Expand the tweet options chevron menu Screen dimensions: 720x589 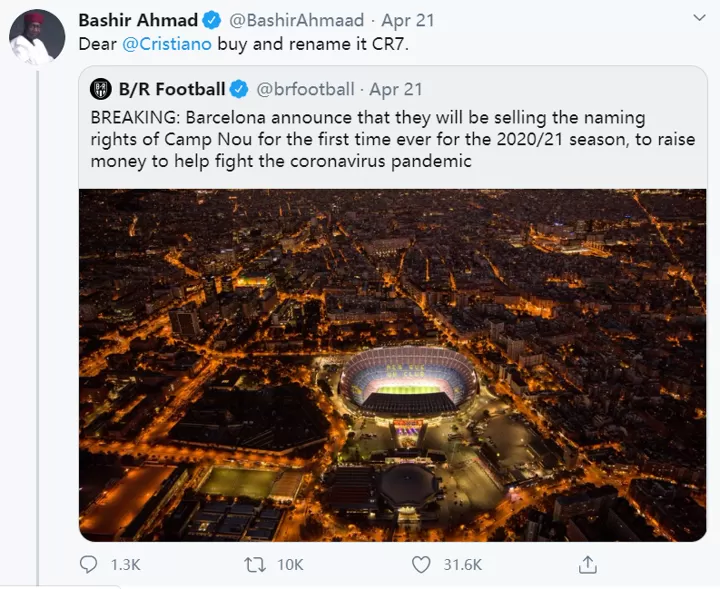[x=698, y=19]
